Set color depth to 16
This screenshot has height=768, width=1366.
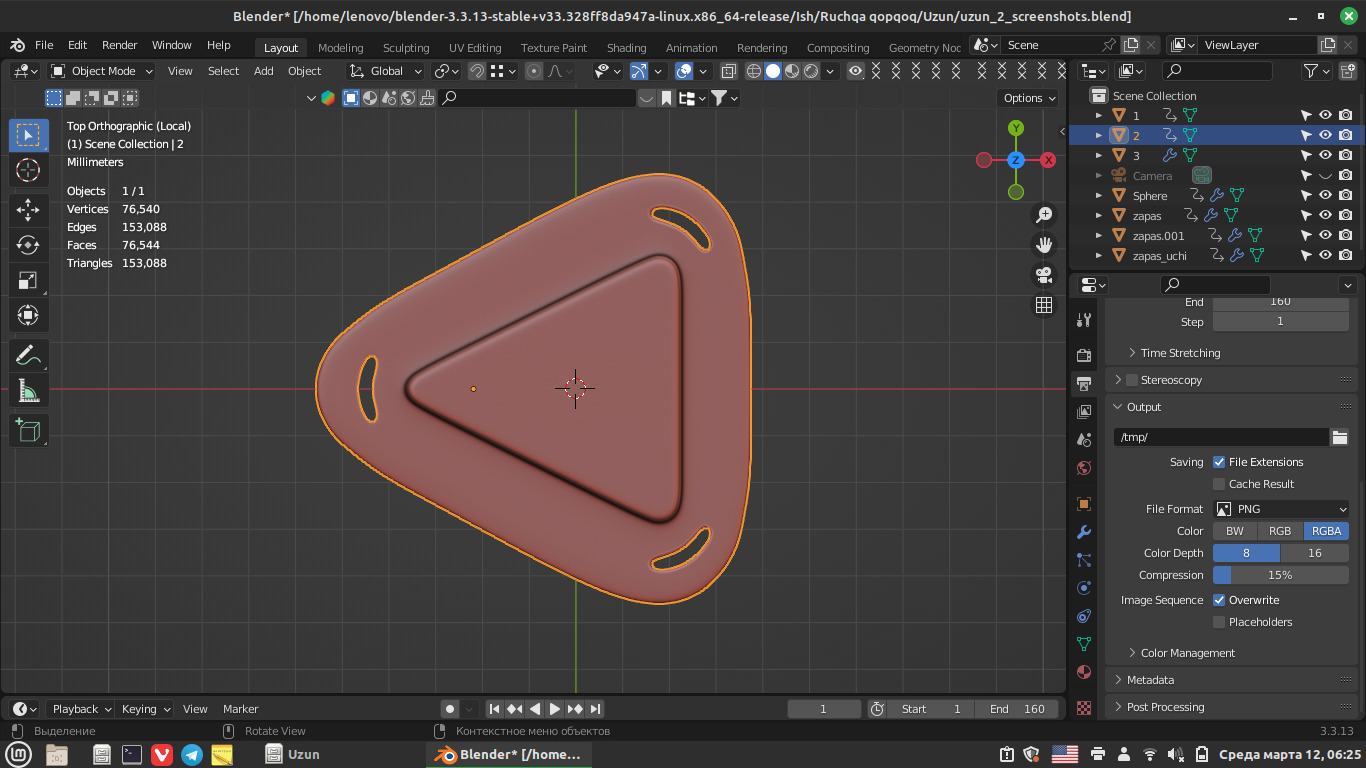tap(1315, 553)
